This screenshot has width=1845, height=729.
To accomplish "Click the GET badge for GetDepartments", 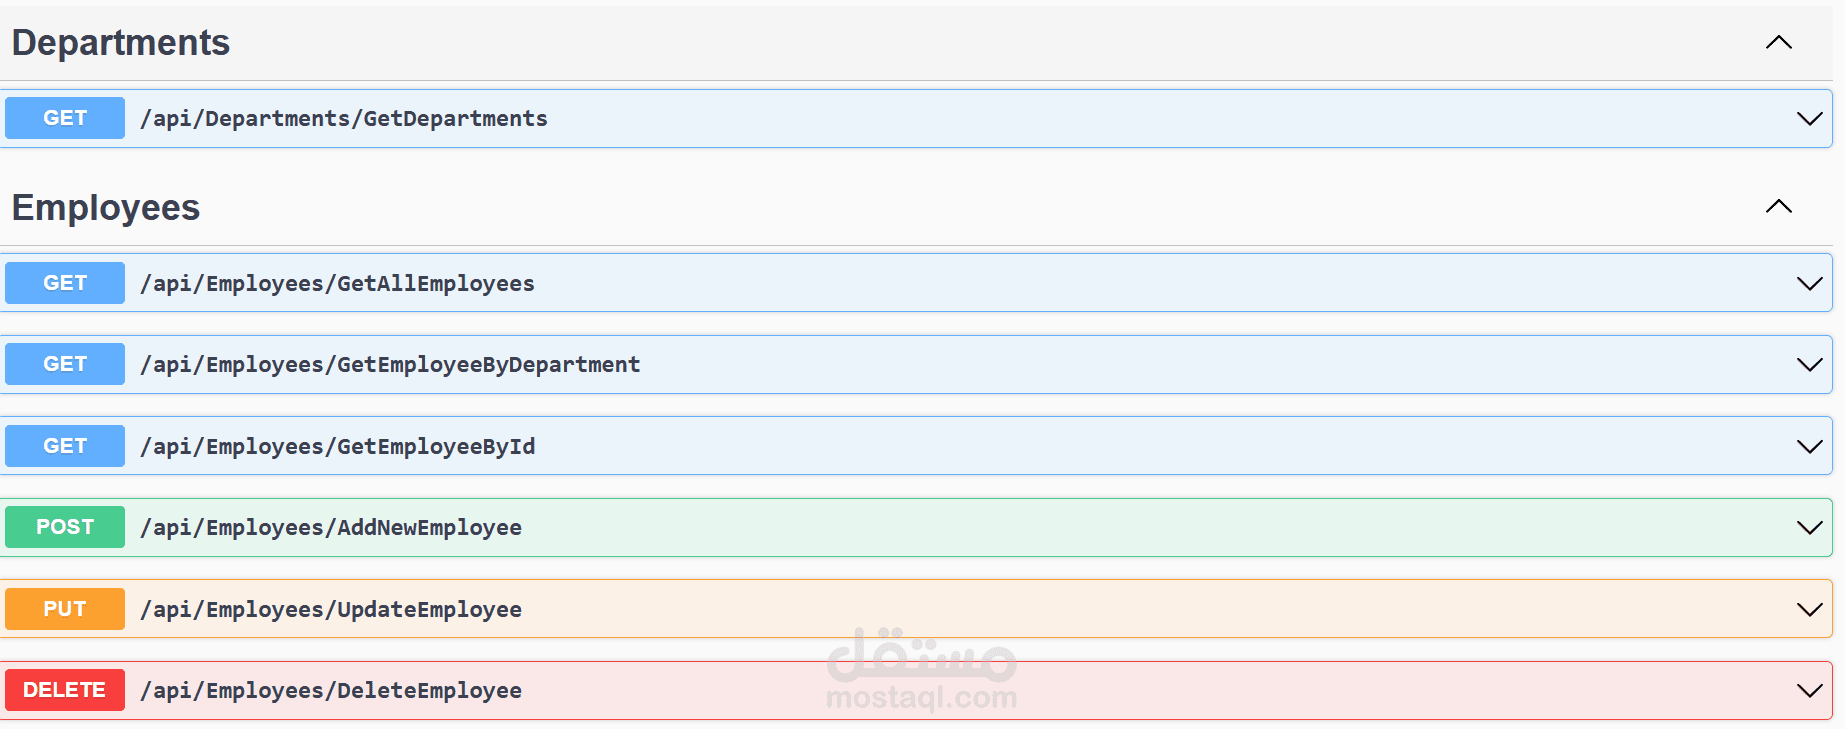I will (x=65, y=118).
